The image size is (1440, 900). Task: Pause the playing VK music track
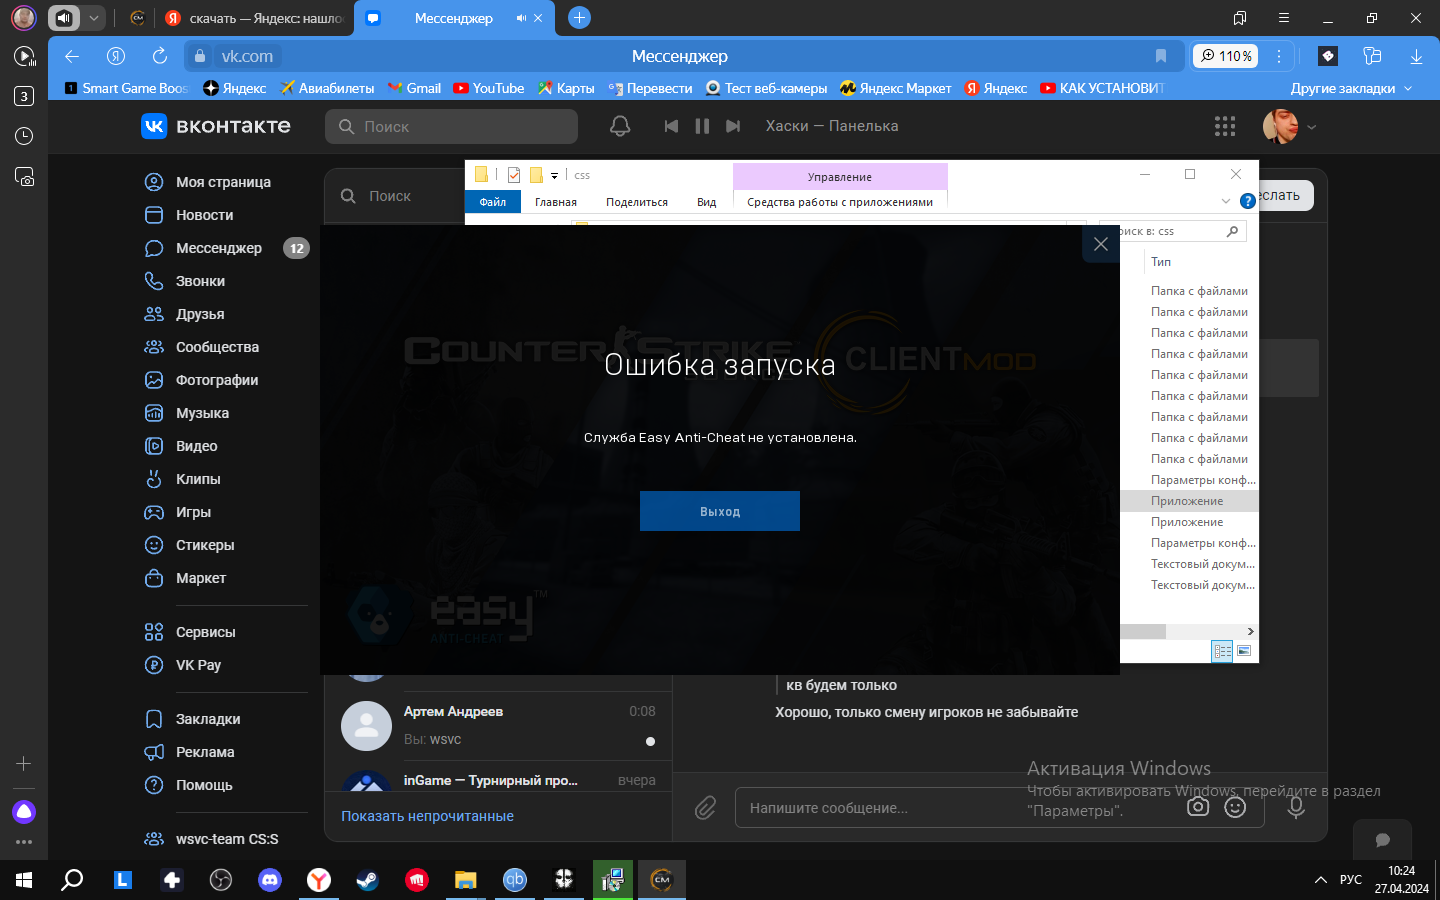(702, 126)
